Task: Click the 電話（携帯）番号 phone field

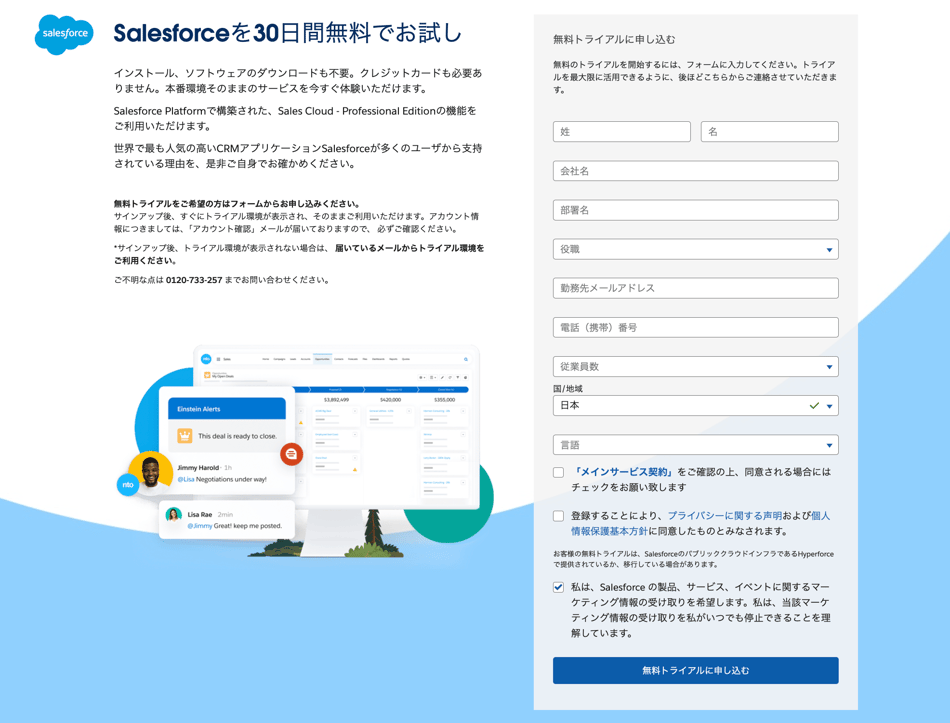Action: coord(696,327)
